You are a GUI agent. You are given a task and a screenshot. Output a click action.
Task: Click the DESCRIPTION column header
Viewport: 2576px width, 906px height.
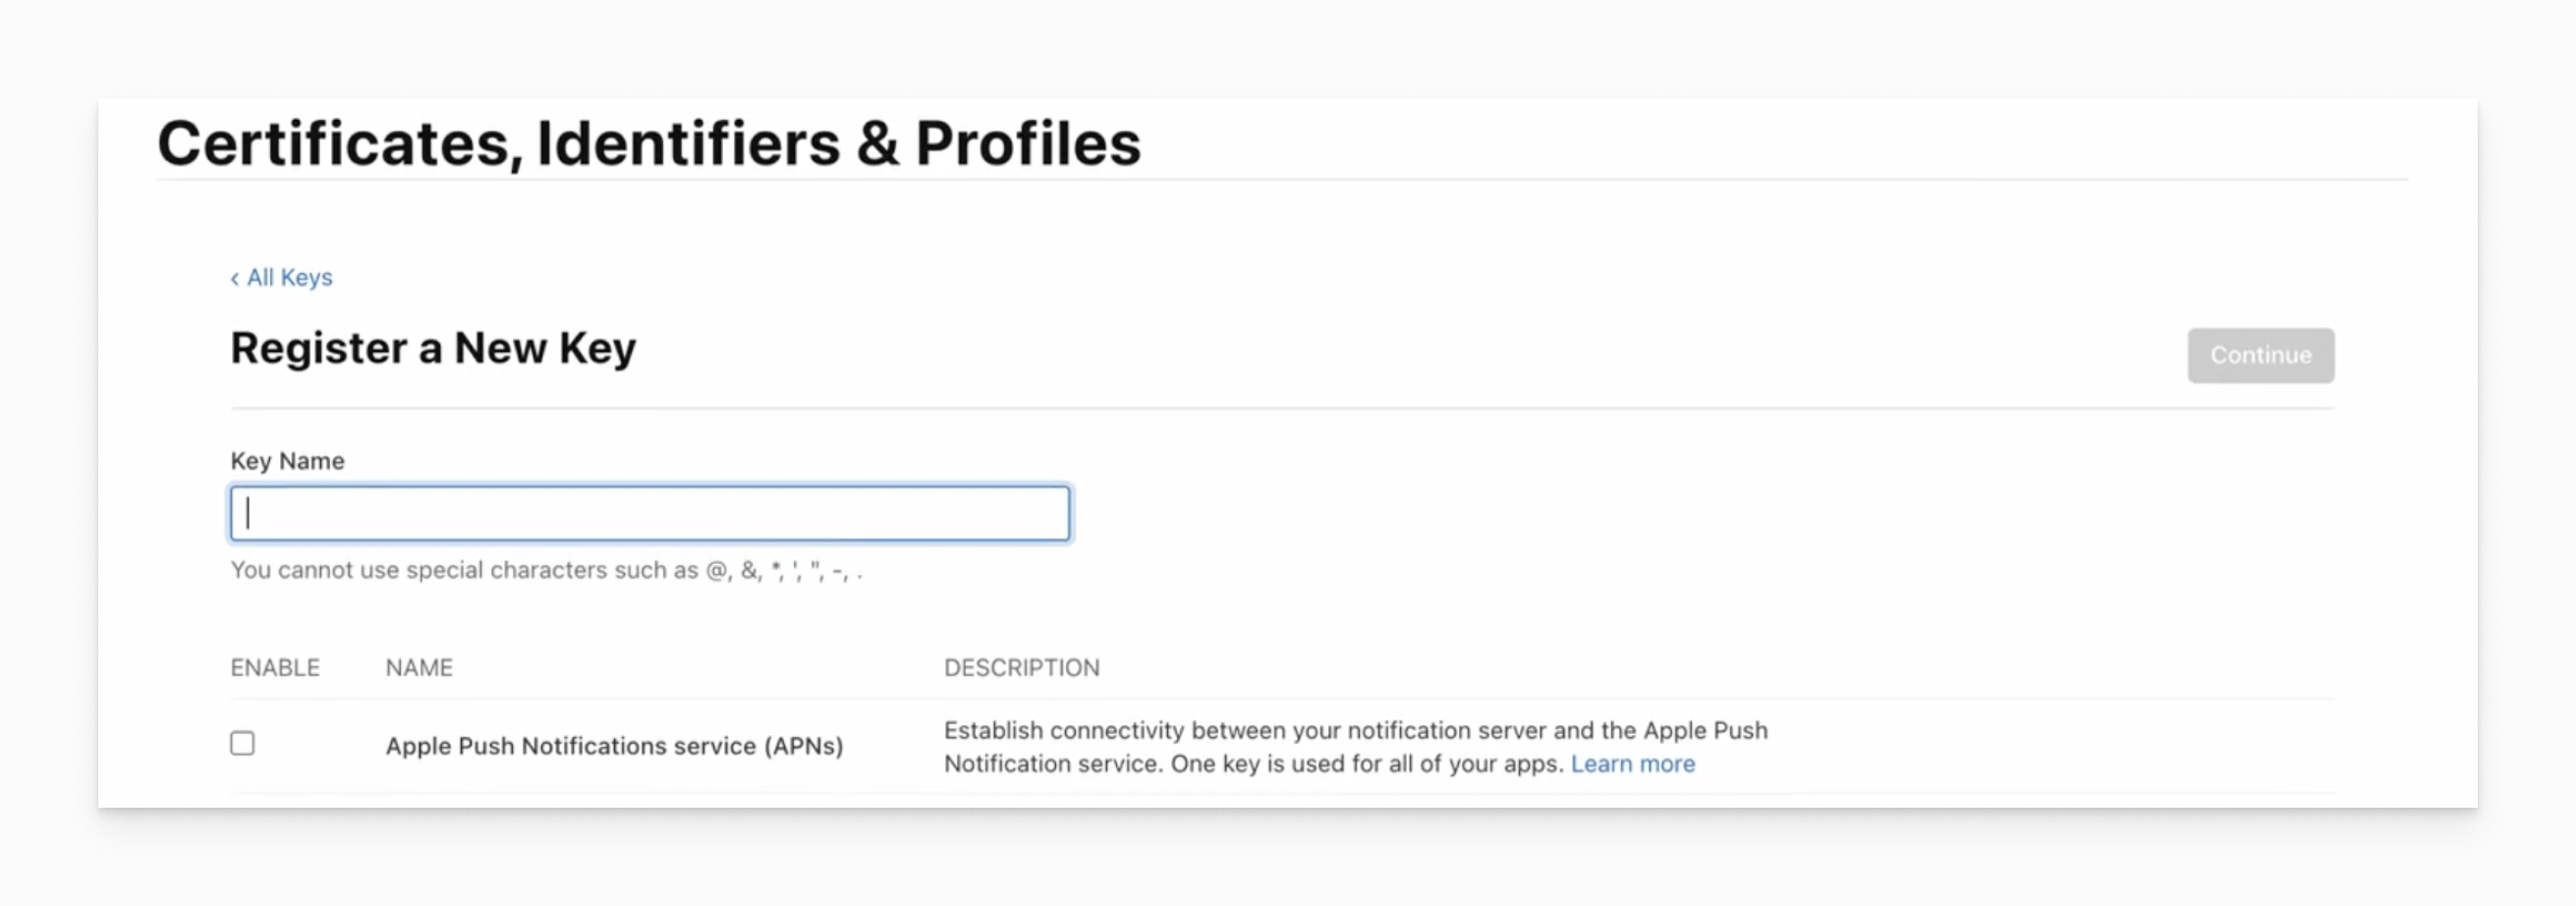coord(1021,668)
